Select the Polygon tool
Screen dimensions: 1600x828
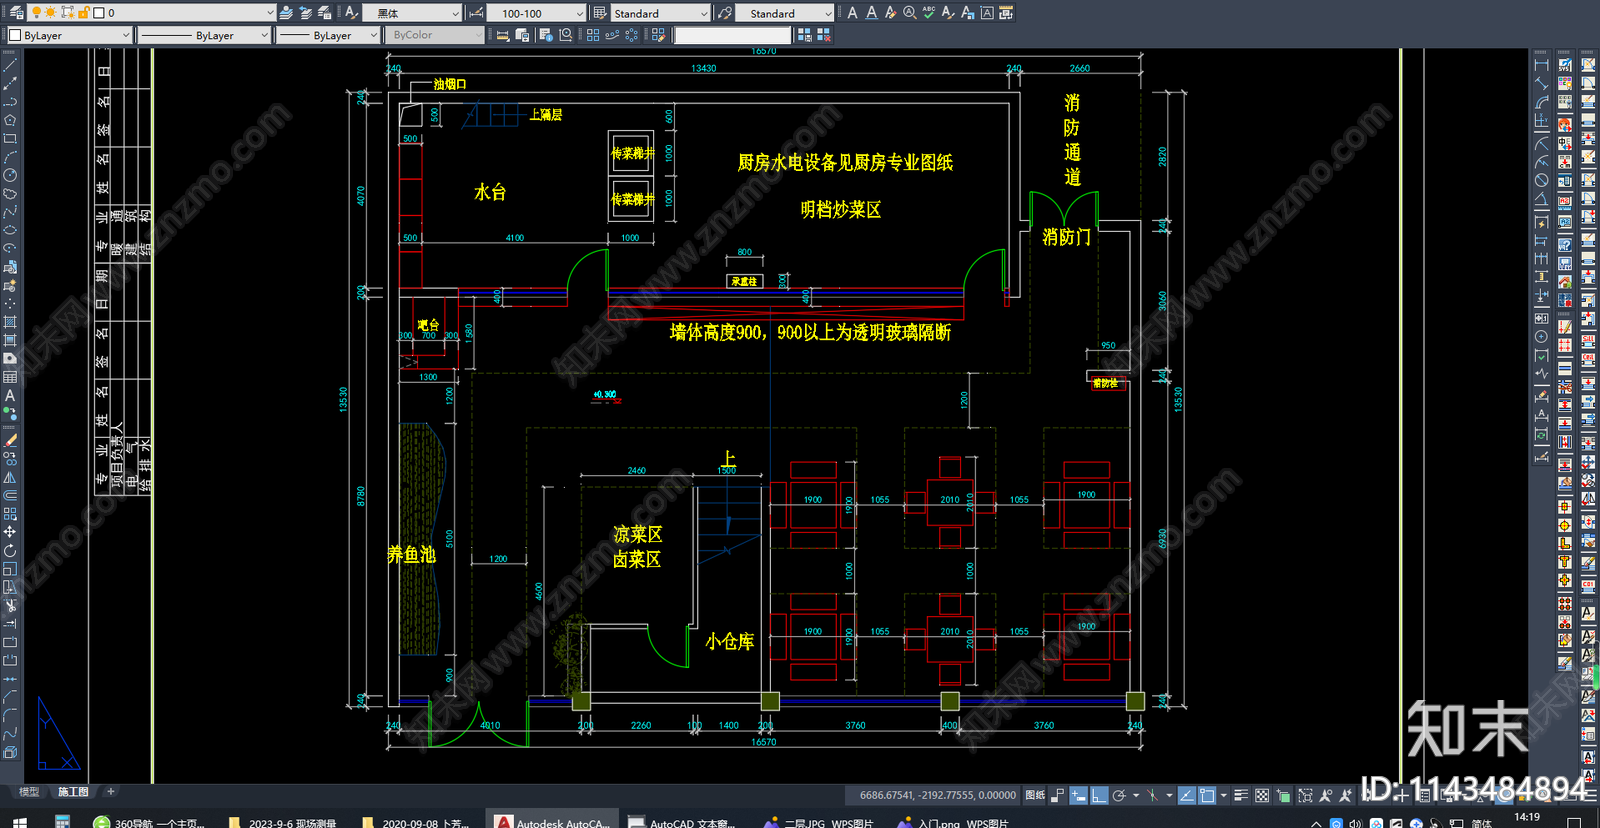10,120
